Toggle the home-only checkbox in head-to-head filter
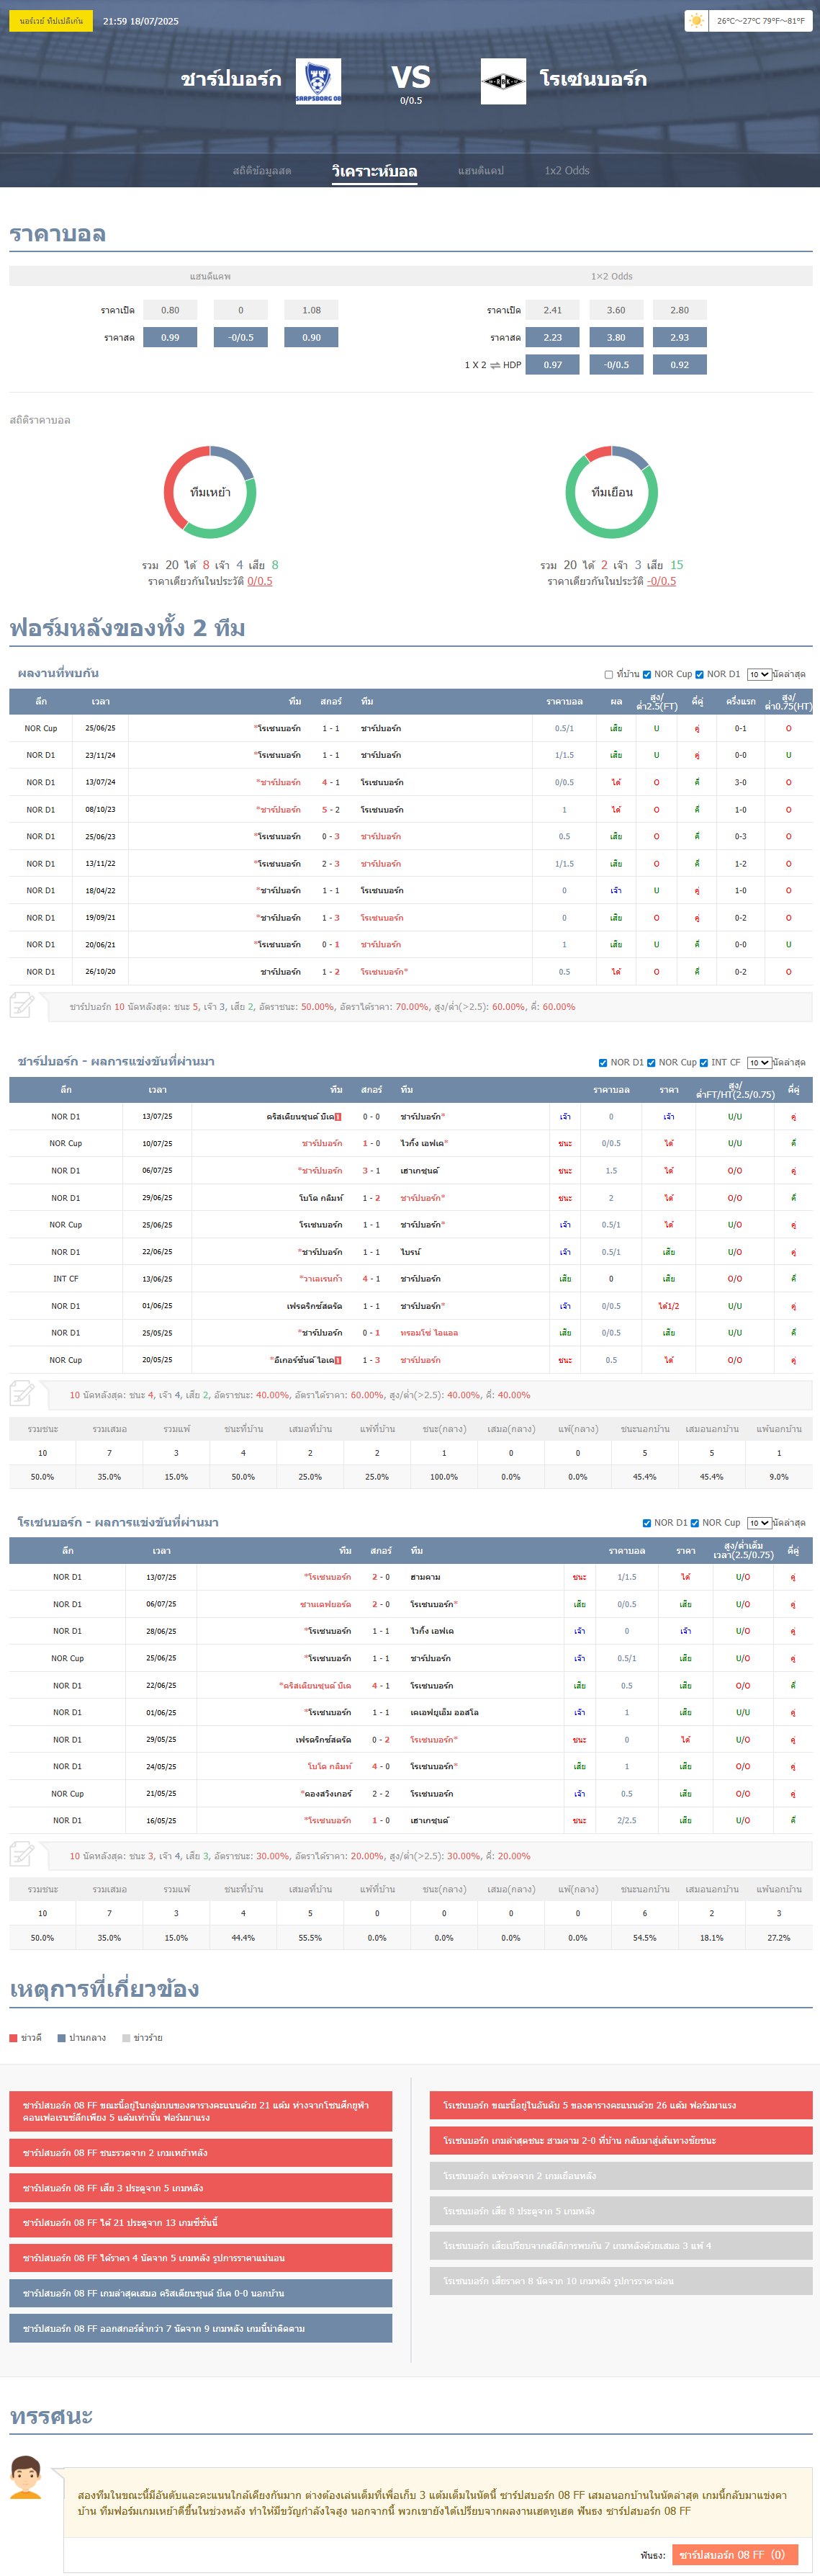 609,674
